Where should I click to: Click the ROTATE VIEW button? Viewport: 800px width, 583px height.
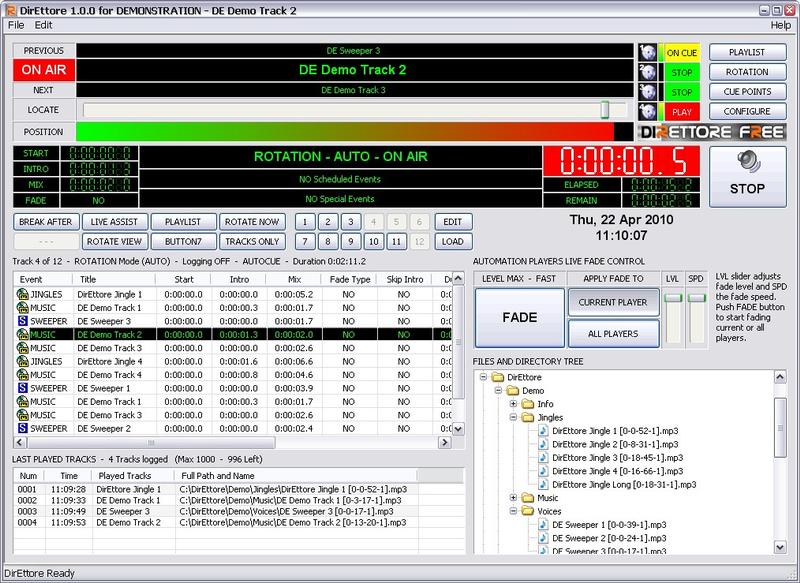click(114, 241)
